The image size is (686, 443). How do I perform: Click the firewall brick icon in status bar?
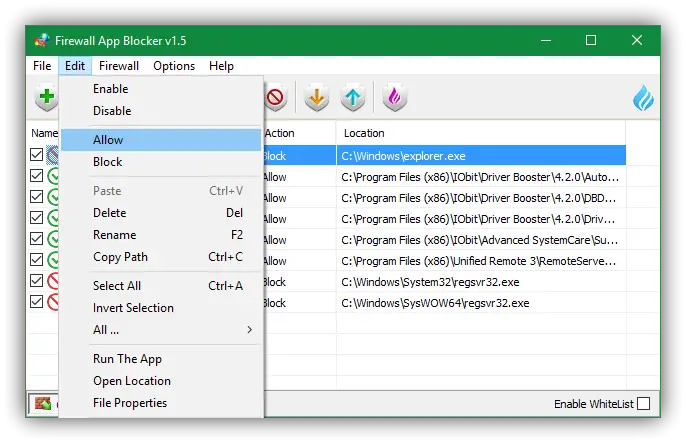coord(43,403)
